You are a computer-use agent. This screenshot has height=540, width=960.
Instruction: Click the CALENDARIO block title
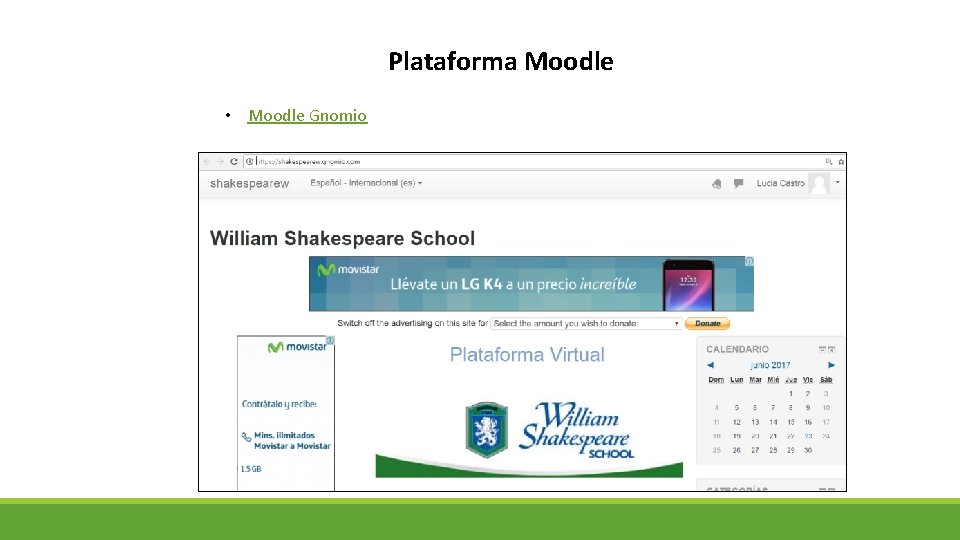tap(737, 349)
